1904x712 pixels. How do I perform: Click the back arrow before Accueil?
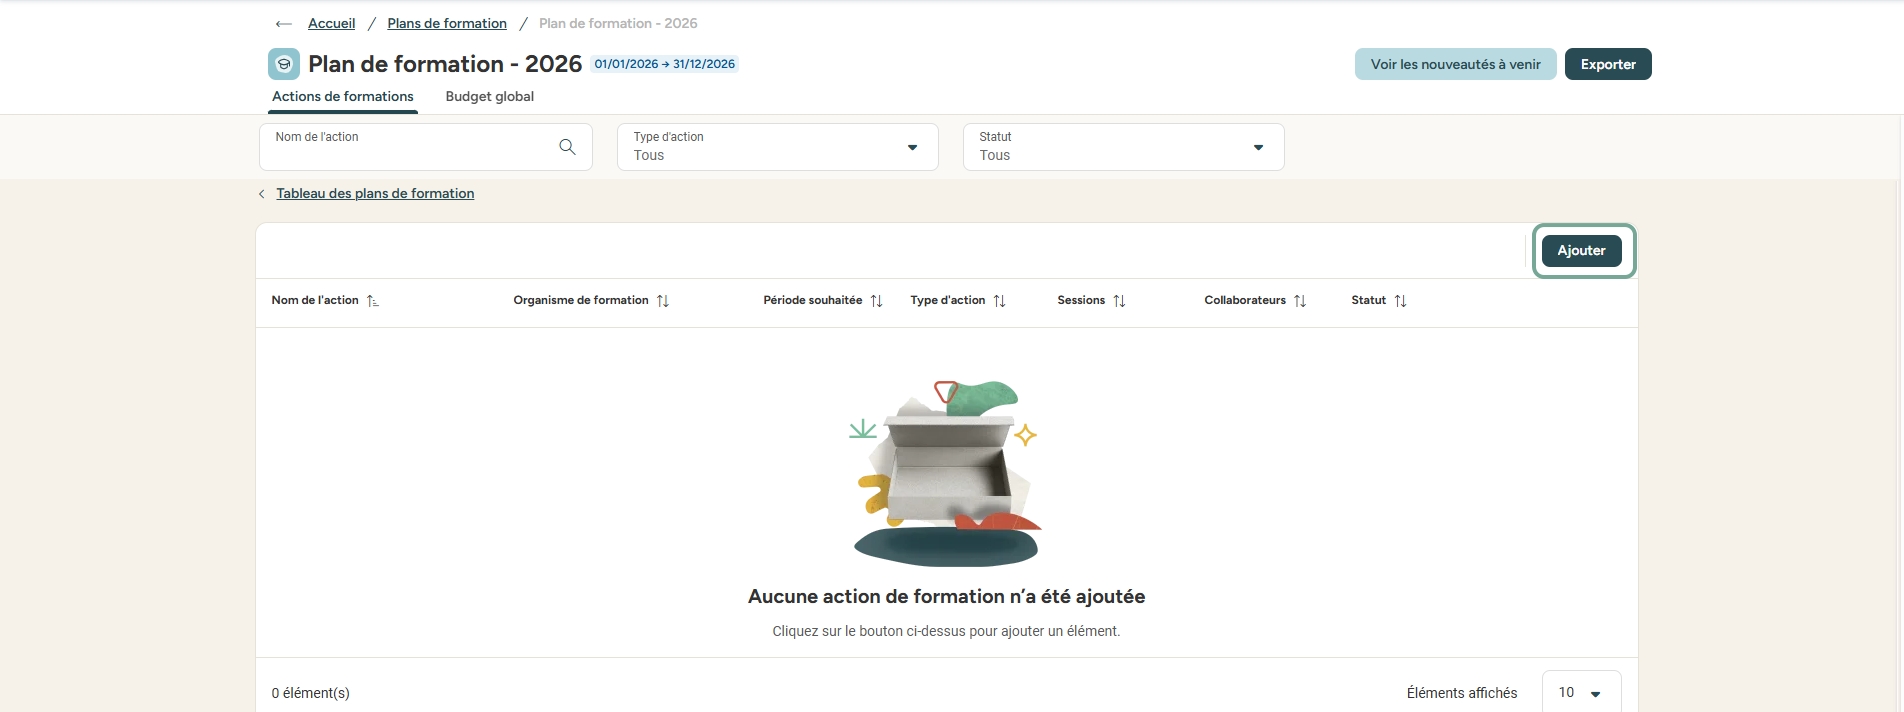point(283,24)
